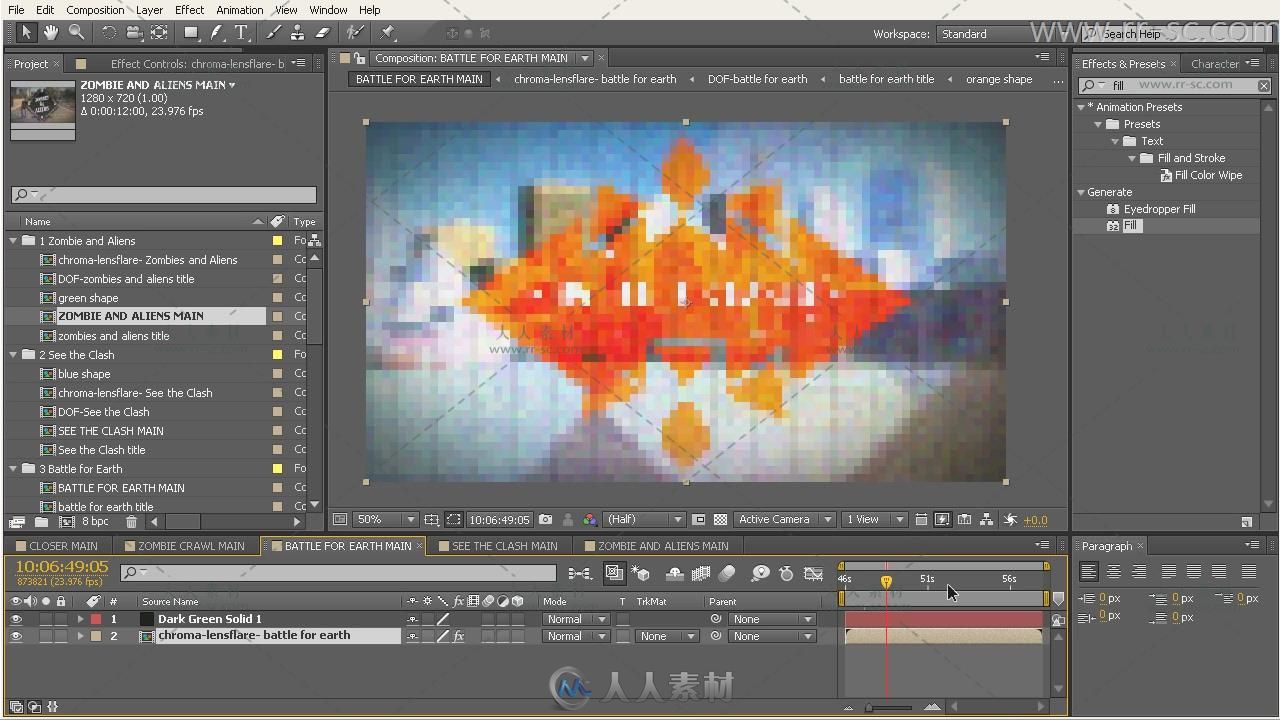
Task: Select the Unified Camera tool
Action: pyautogui.click(x=134, y=33)
